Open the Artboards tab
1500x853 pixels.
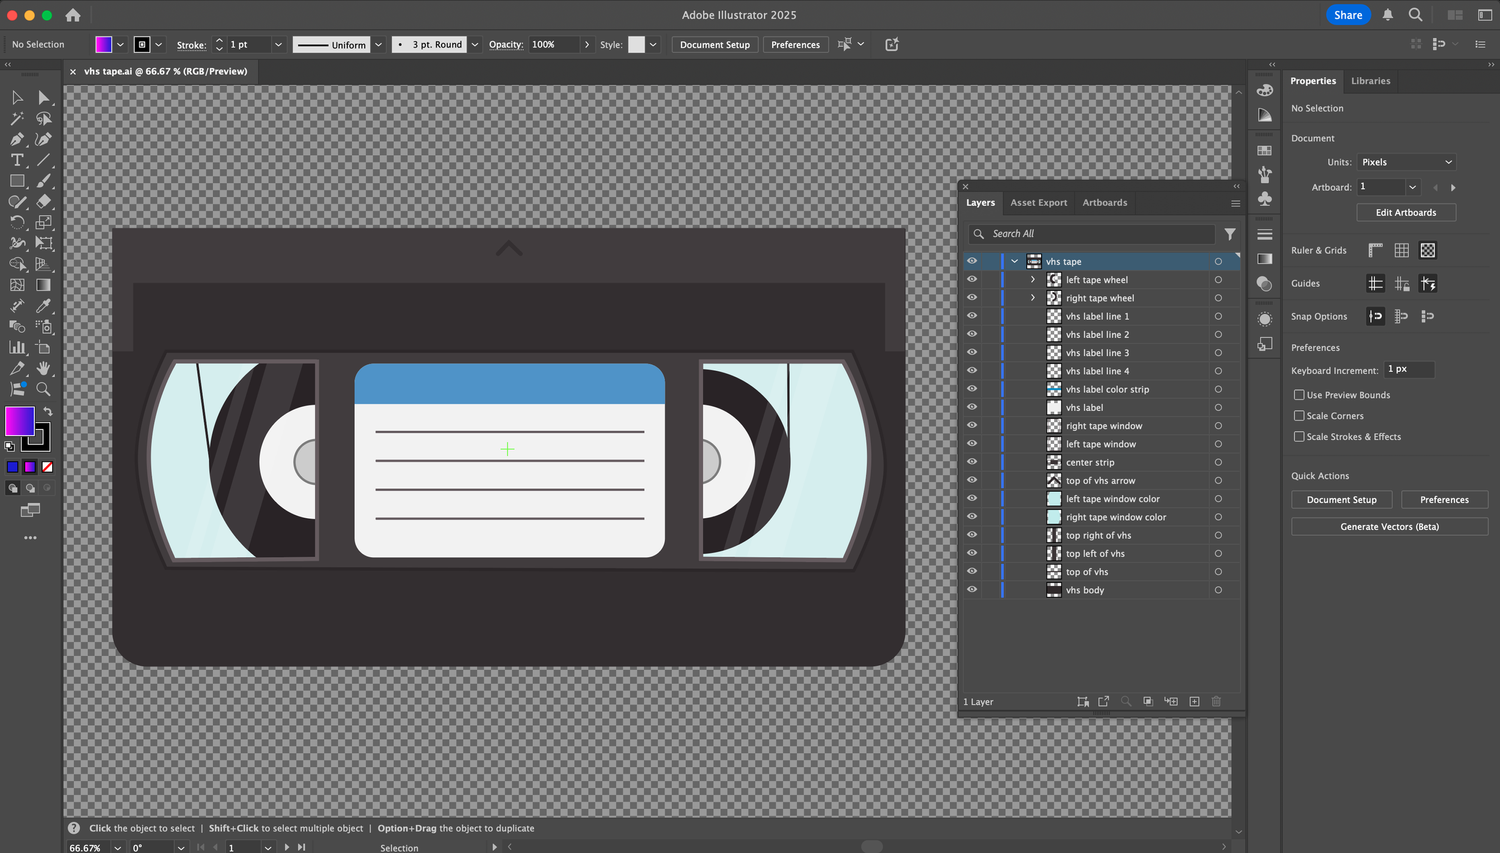tap(1105, 203)
